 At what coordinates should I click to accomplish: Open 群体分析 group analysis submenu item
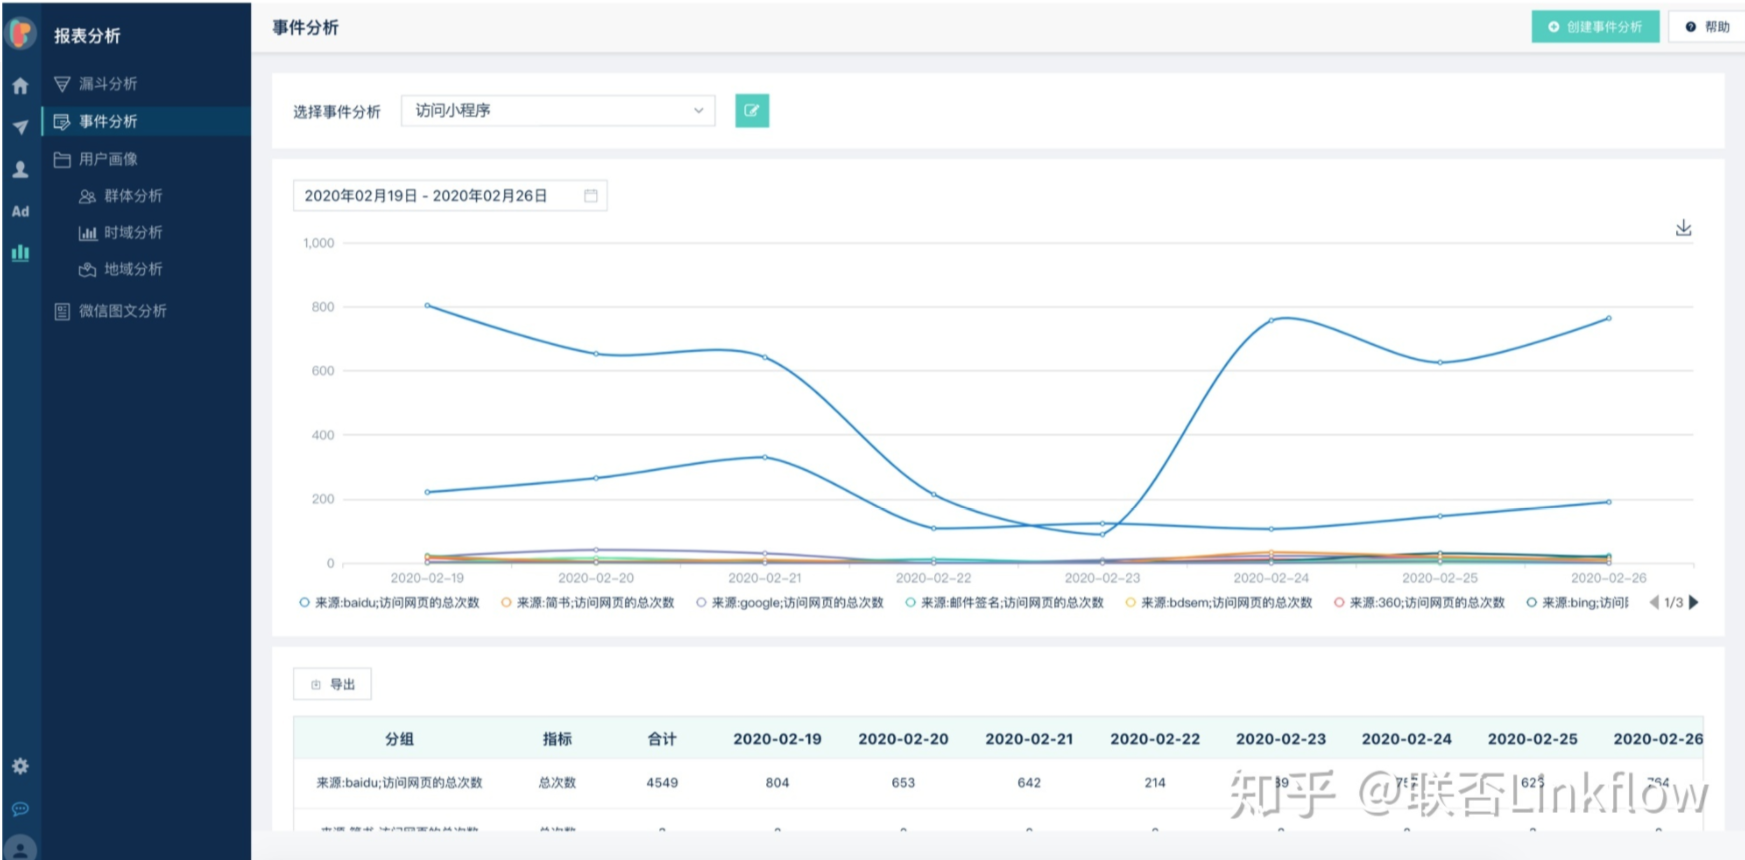click(120, 196)
